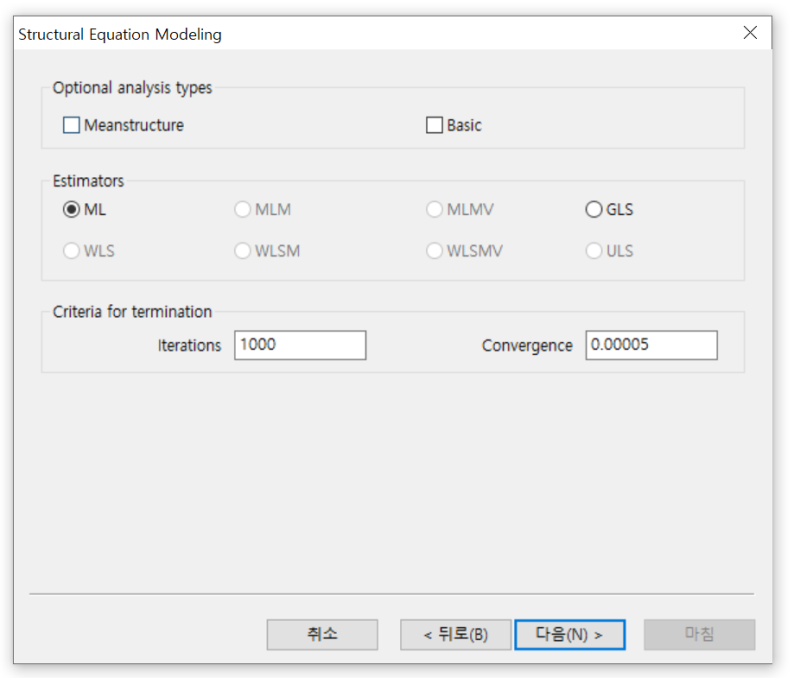Screen dimensions: 800x678
Task: Click the Optional analysis types group label
Action: pyautogui.click(x=132, y=88)
